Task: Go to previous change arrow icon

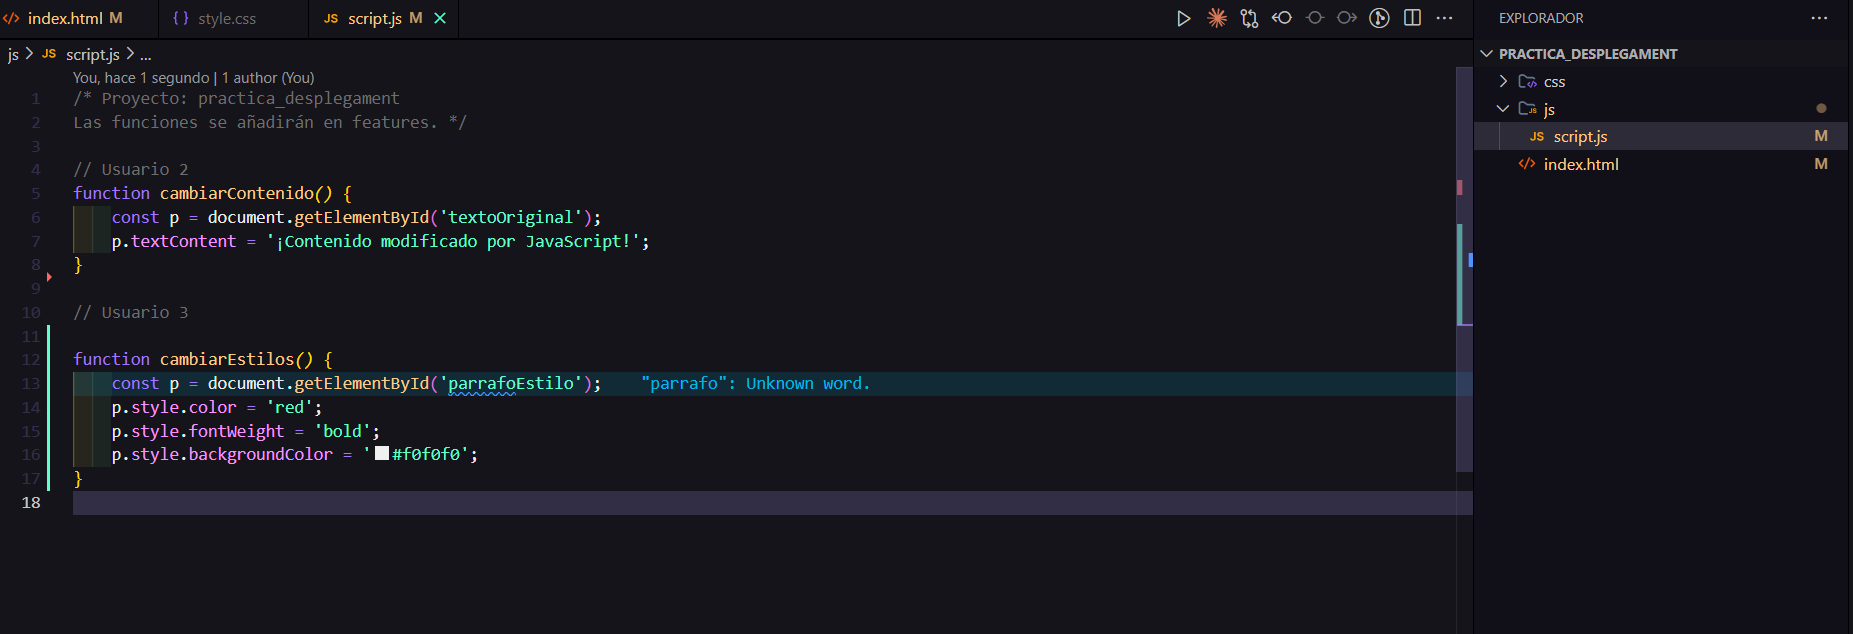Action: point(1282,18)
